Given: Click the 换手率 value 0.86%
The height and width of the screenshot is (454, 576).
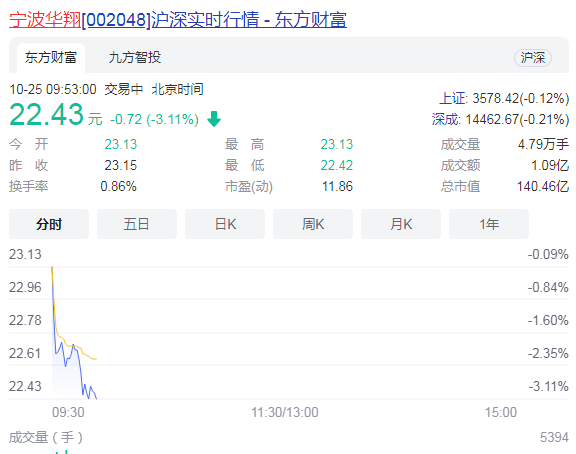Looking at the screenshot, I should [x=118, y=186].
